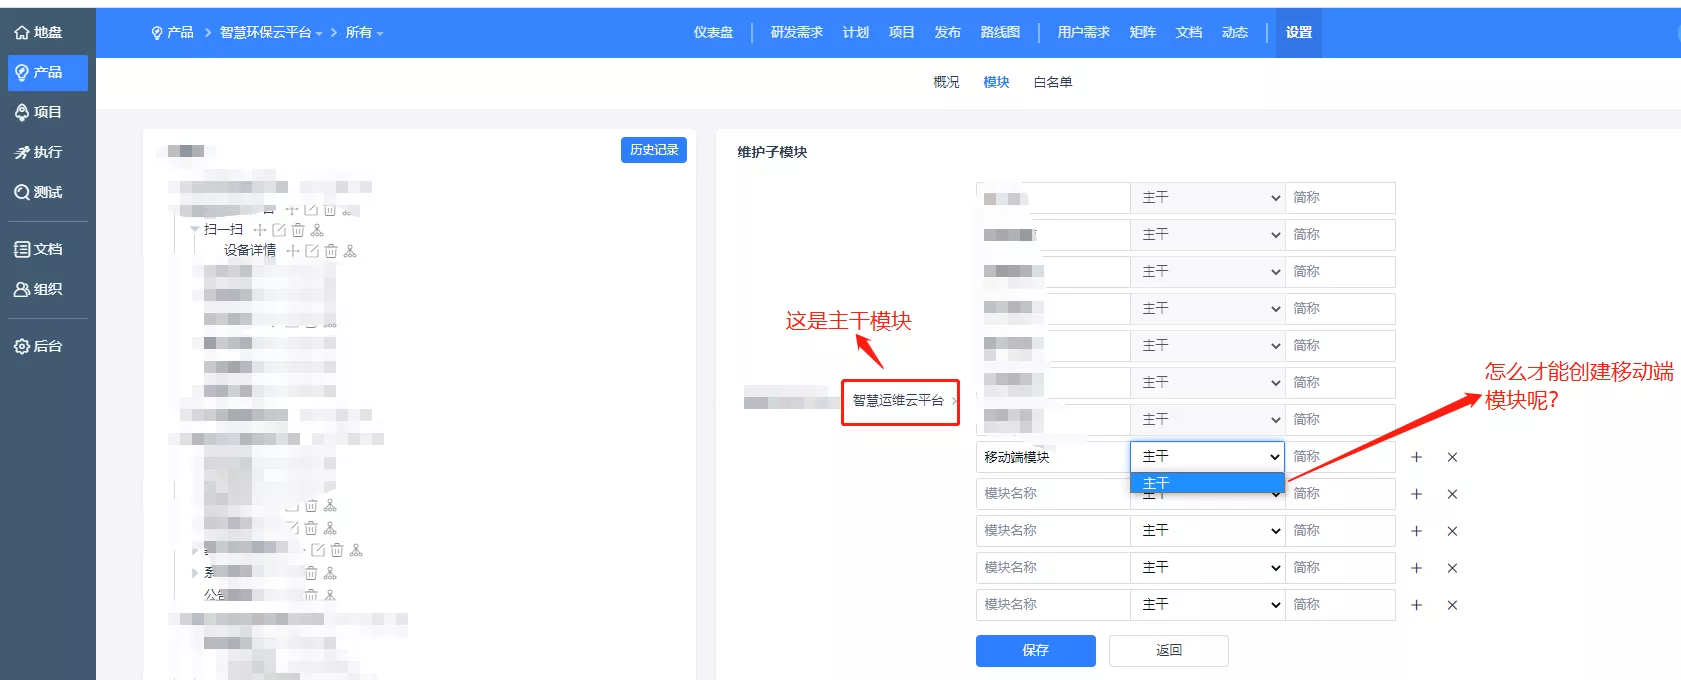Click the 保存 button

pos(1036,651)
